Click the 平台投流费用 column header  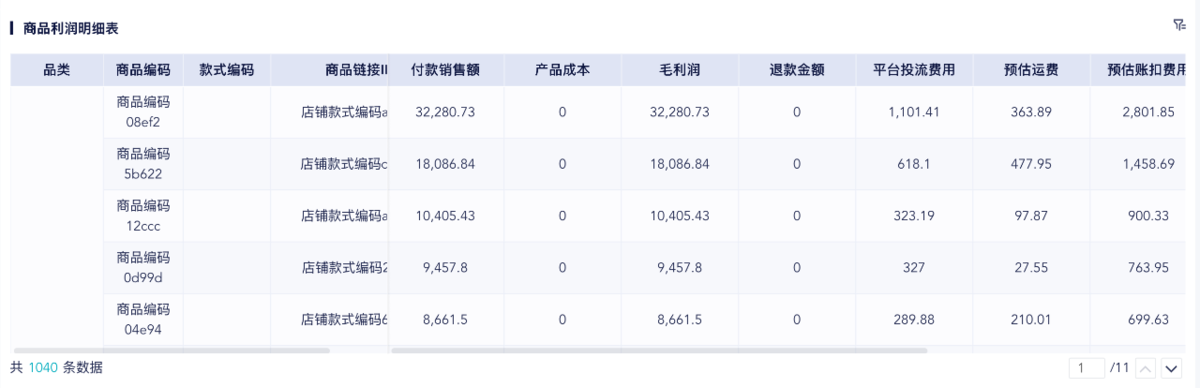tap(914, 70)
